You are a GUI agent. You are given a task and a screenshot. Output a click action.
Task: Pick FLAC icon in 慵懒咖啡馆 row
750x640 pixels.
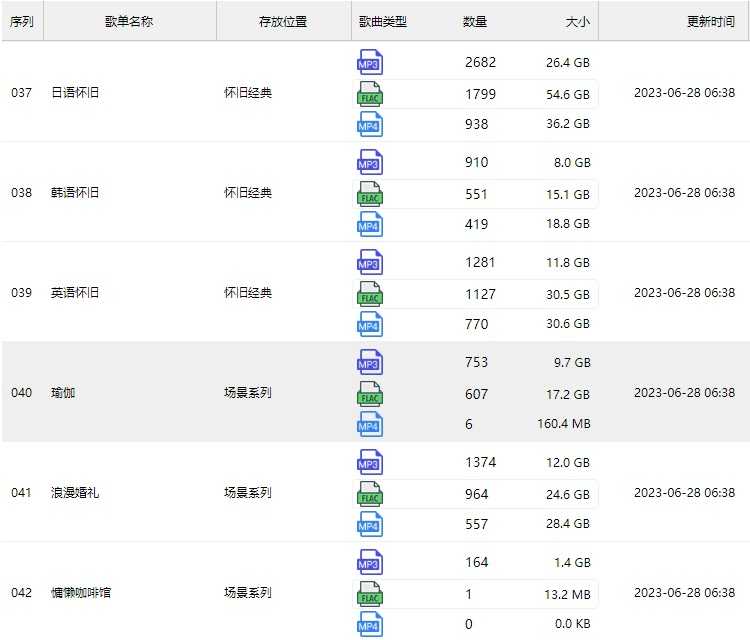coord(370,594)
